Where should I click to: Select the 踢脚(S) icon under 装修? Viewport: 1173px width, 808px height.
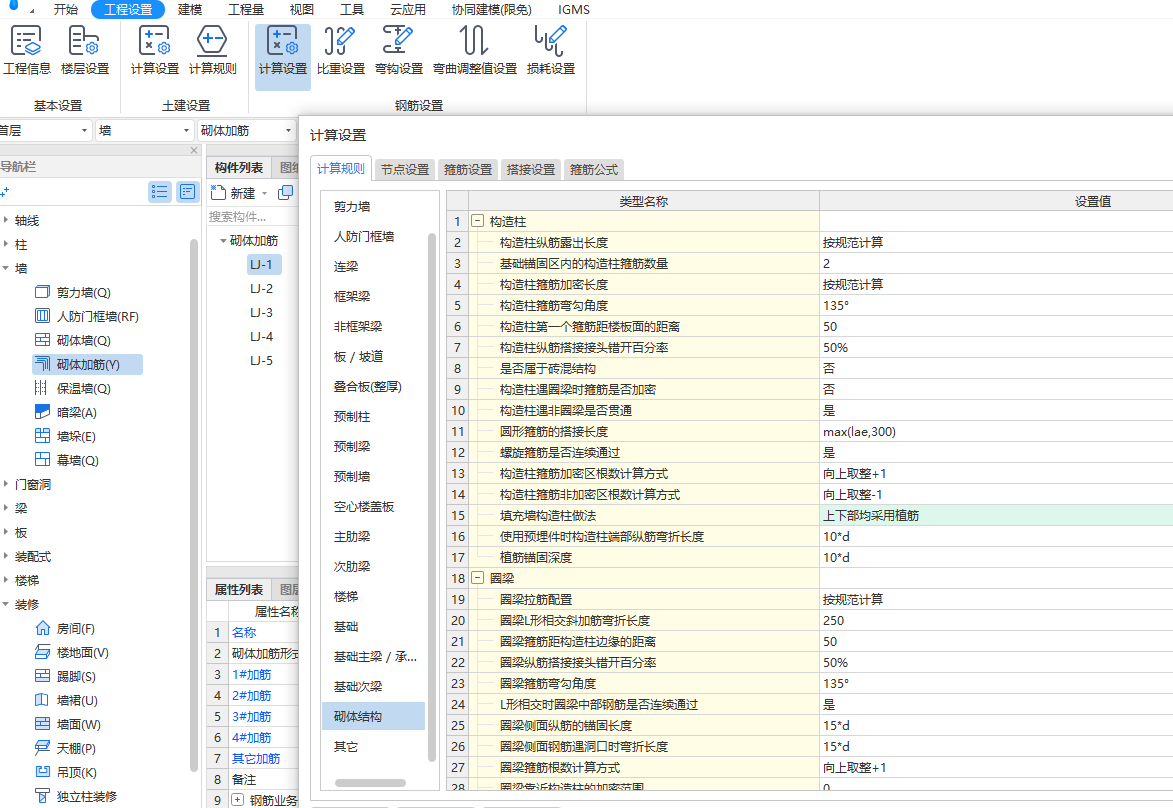tap(43, 676)
